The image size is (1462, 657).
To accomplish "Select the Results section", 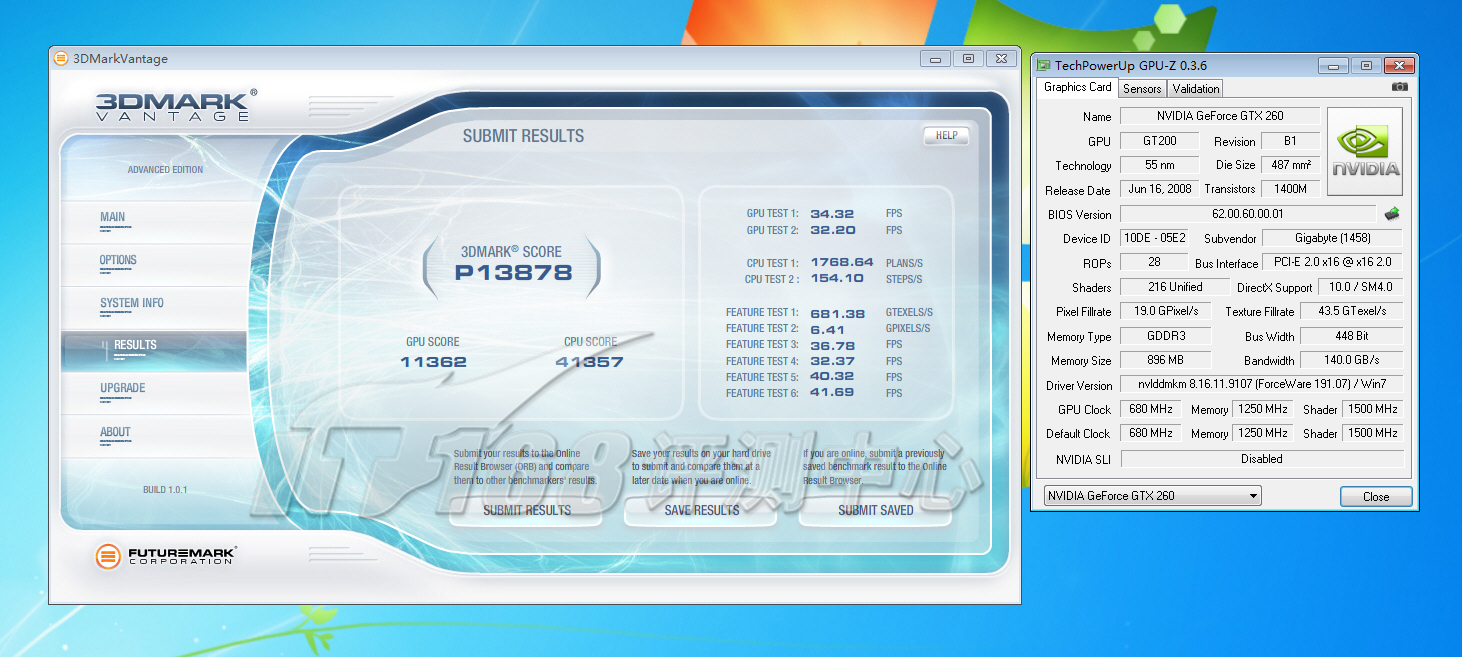I will coord(153,351).
